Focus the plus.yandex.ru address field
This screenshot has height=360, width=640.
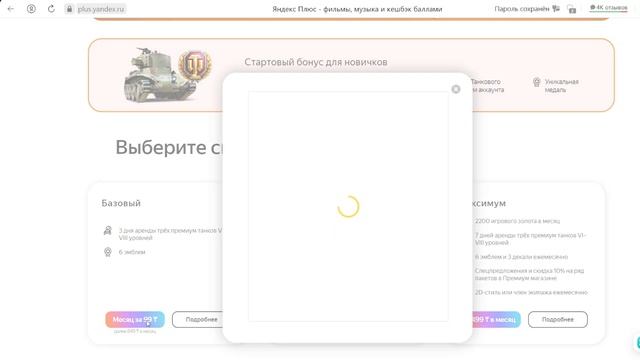[101, 9]
